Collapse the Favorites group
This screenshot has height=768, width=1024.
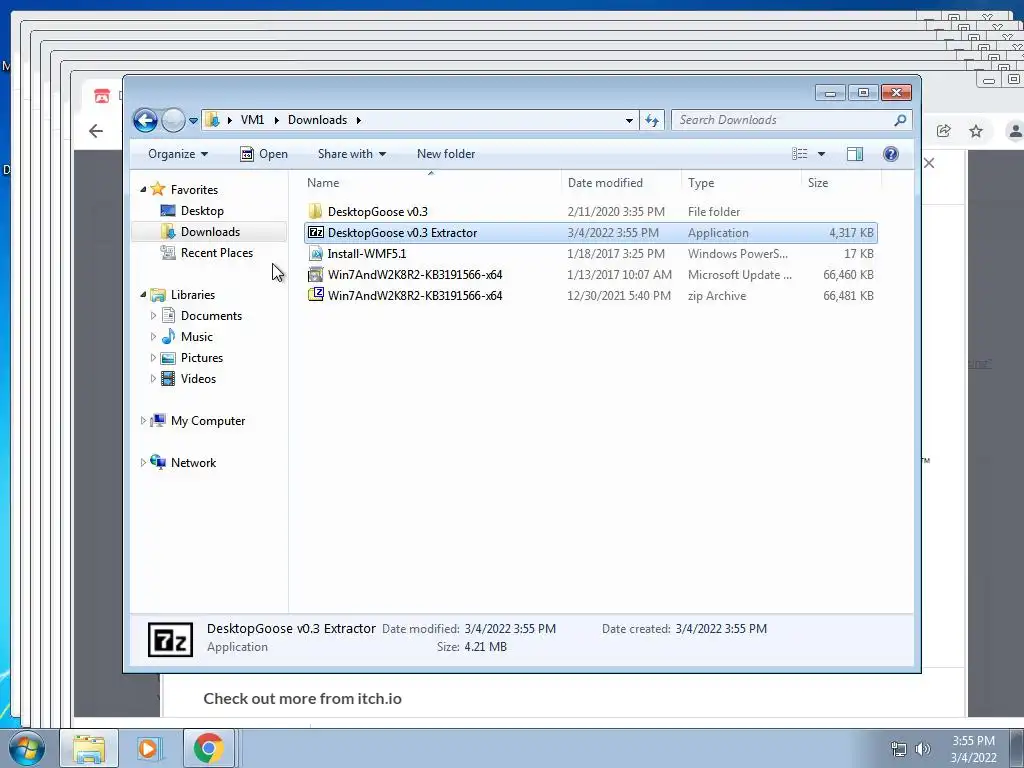[143, 189]
